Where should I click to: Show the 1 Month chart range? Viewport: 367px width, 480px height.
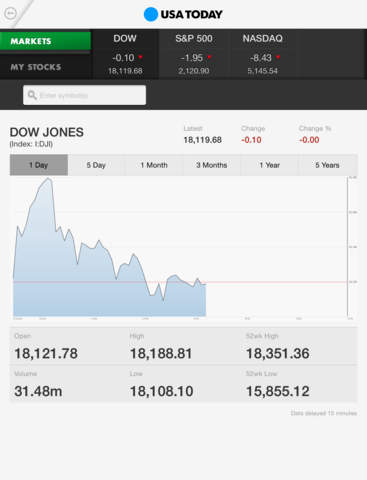point(154,165)
